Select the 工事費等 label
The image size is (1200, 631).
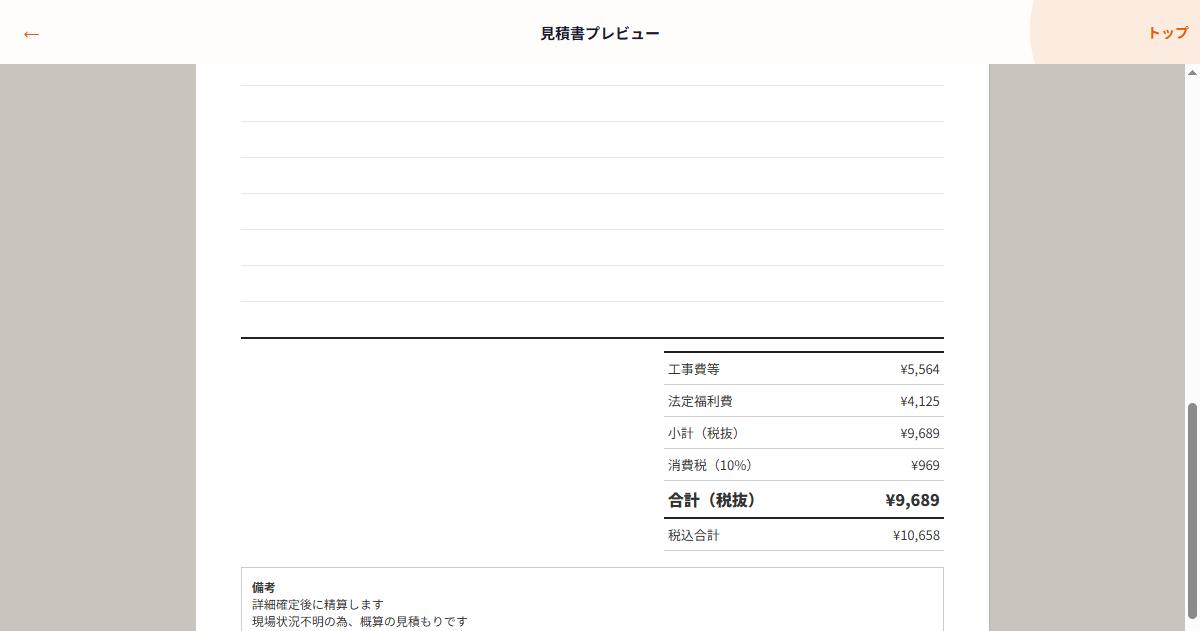coord(694,369)
